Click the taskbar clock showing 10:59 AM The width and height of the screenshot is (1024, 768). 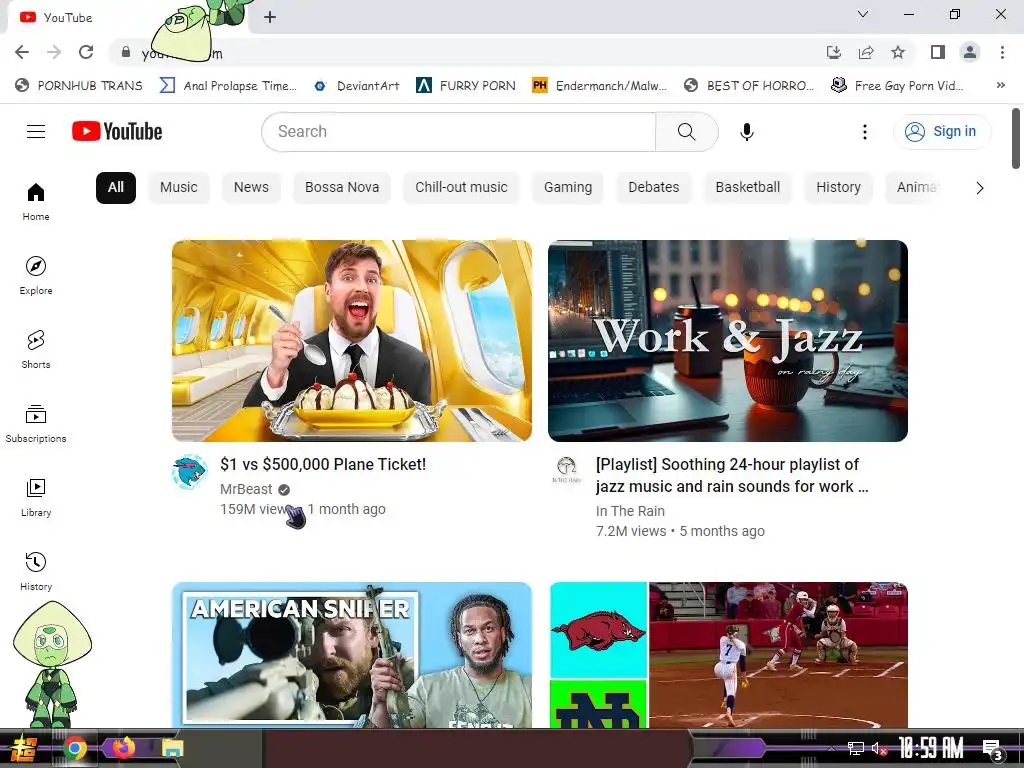930,748
